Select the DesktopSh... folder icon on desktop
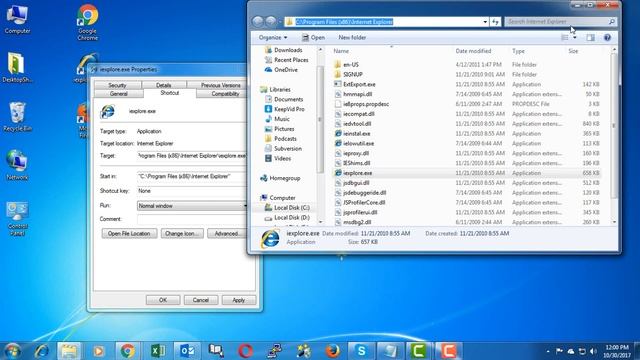The width and height of the screenshot is (640, 360). click(17, 68)
